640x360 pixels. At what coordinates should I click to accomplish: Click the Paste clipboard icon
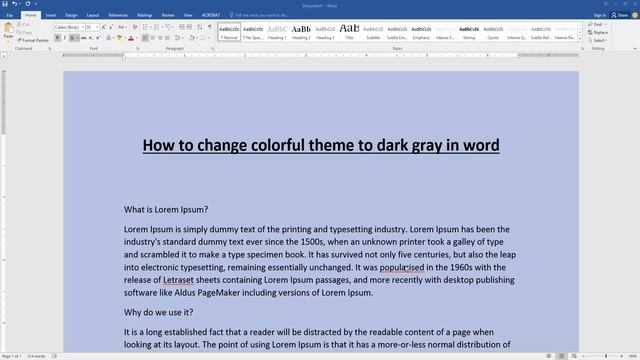[x=8, y=29]
